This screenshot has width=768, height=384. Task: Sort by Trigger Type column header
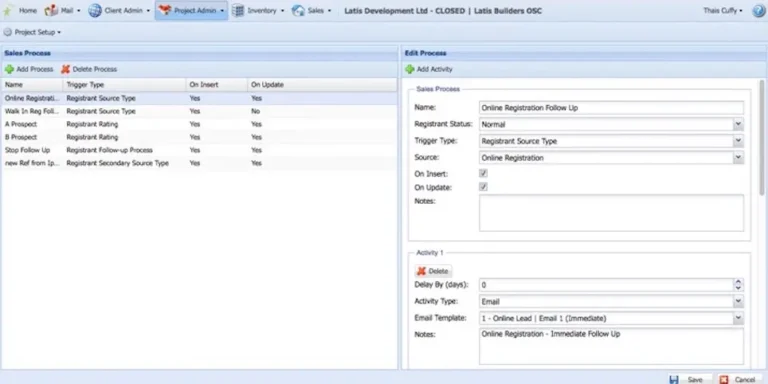coord(124,85)
